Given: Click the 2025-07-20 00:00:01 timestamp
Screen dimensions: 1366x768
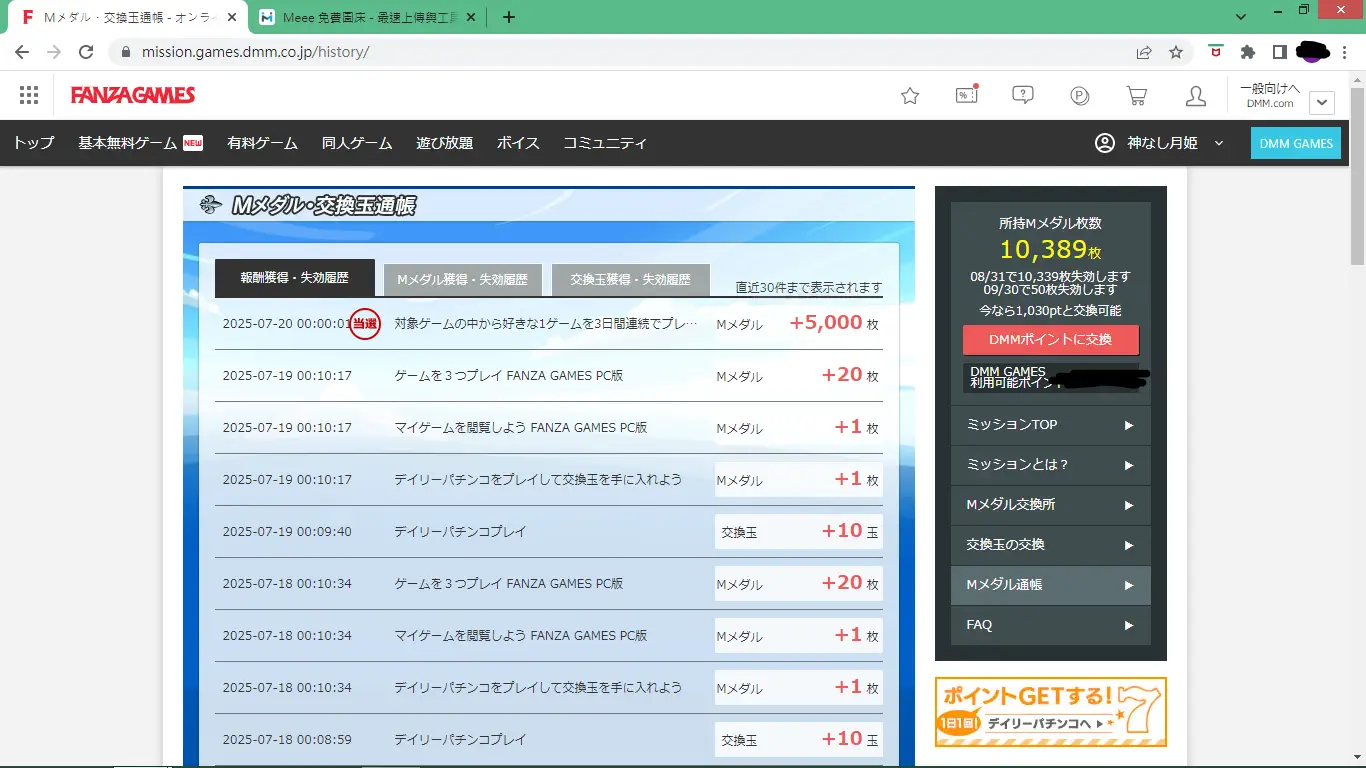Looking at the screenshot, I should coord(287,324).
